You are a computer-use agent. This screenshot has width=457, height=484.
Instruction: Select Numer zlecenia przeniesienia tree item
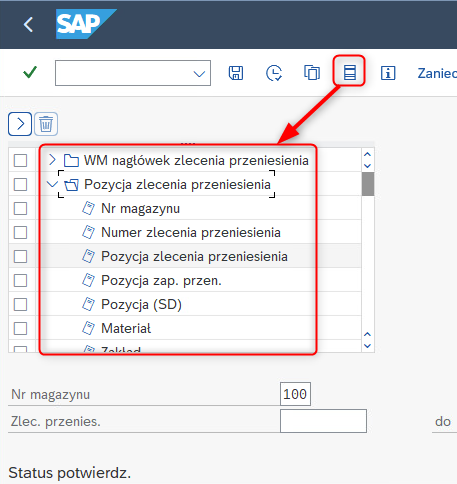click(191, 232)
